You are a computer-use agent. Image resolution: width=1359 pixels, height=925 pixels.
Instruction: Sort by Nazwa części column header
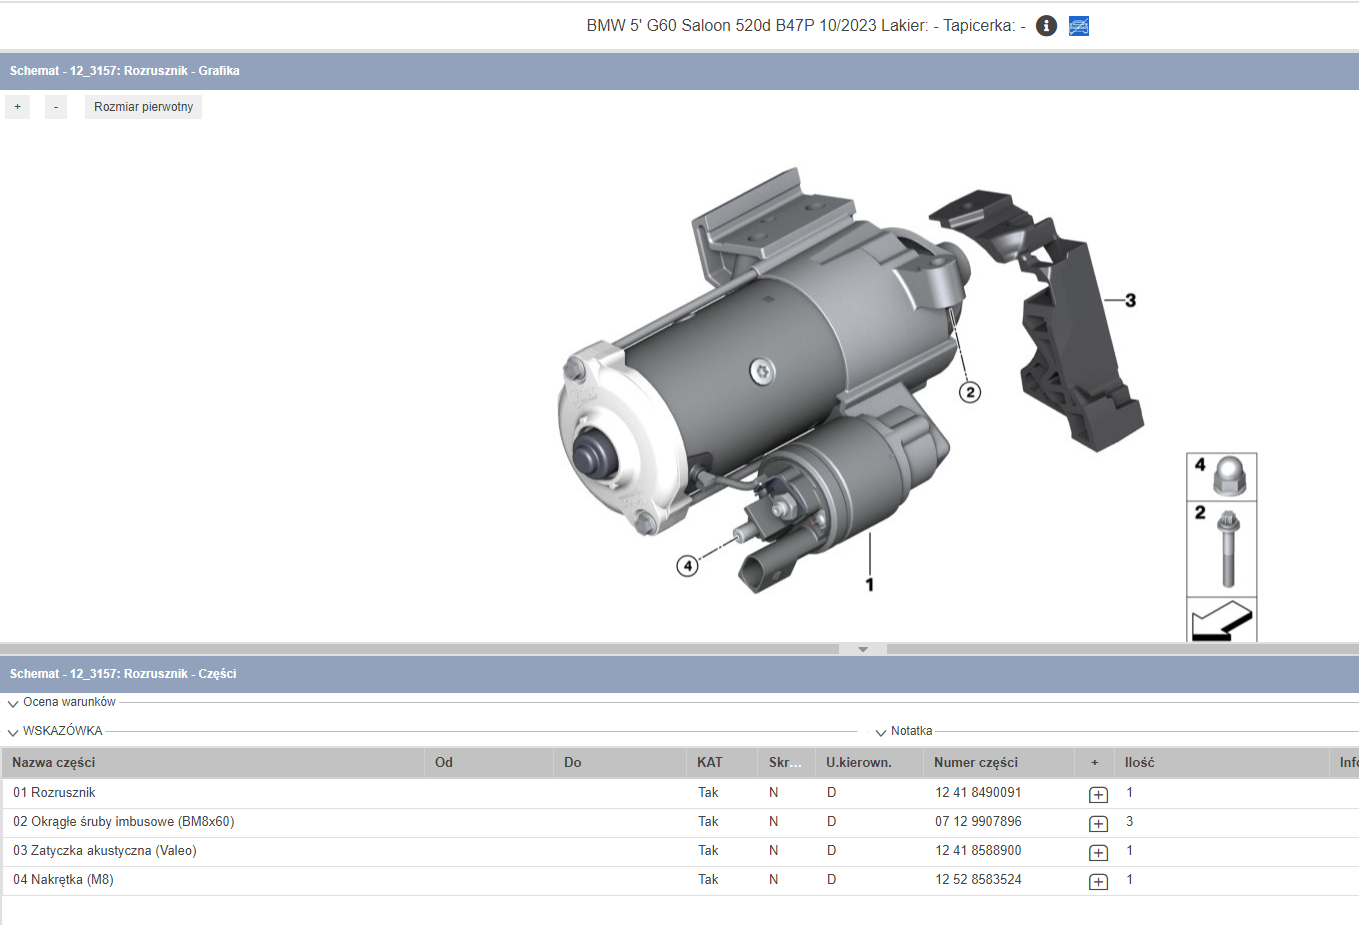pos(214,762)
